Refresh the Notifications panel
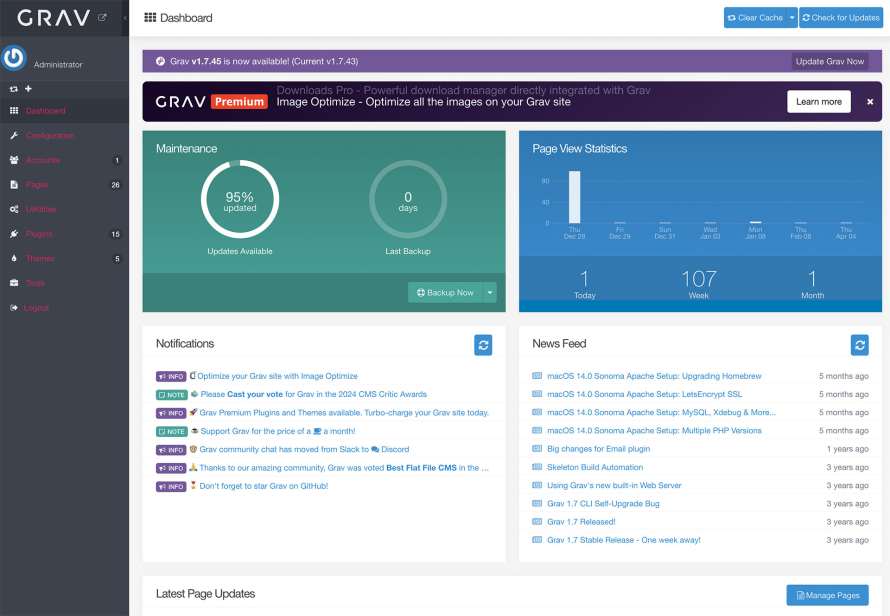The width and height of the screenshot is (890, 616). 483,344
